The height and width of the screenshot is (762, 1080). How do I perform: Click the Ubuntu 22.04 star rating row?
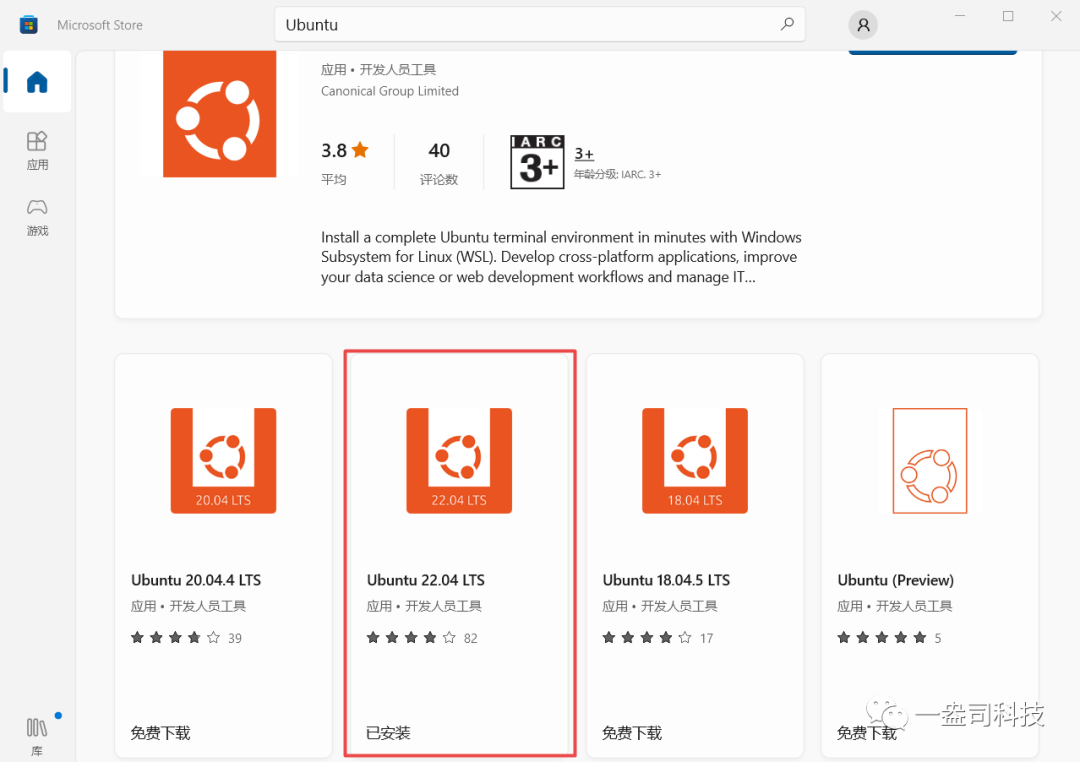[422, 638]
